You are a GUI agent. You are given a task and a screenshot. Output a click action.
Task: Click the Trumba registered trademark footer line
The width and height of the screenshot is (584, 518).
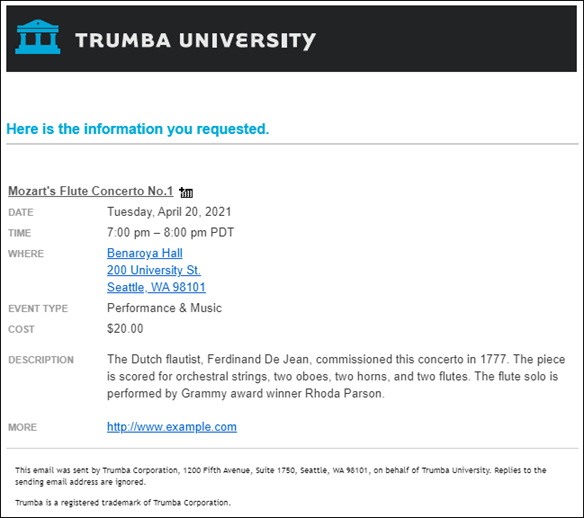123,503
